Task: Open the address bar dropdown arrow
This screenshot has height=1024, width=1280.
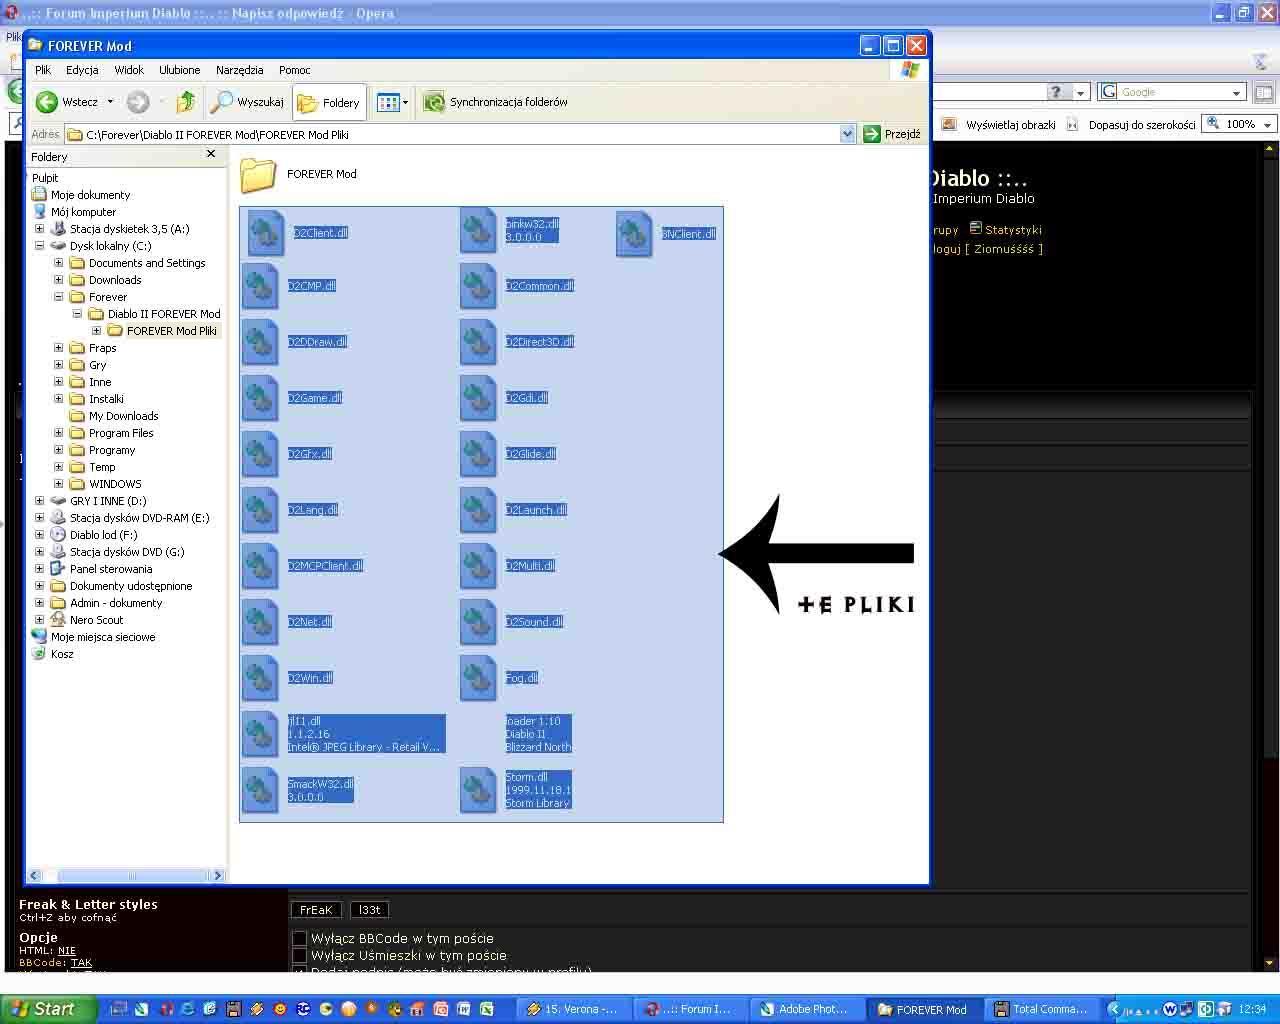Action: tap(847, 134)
